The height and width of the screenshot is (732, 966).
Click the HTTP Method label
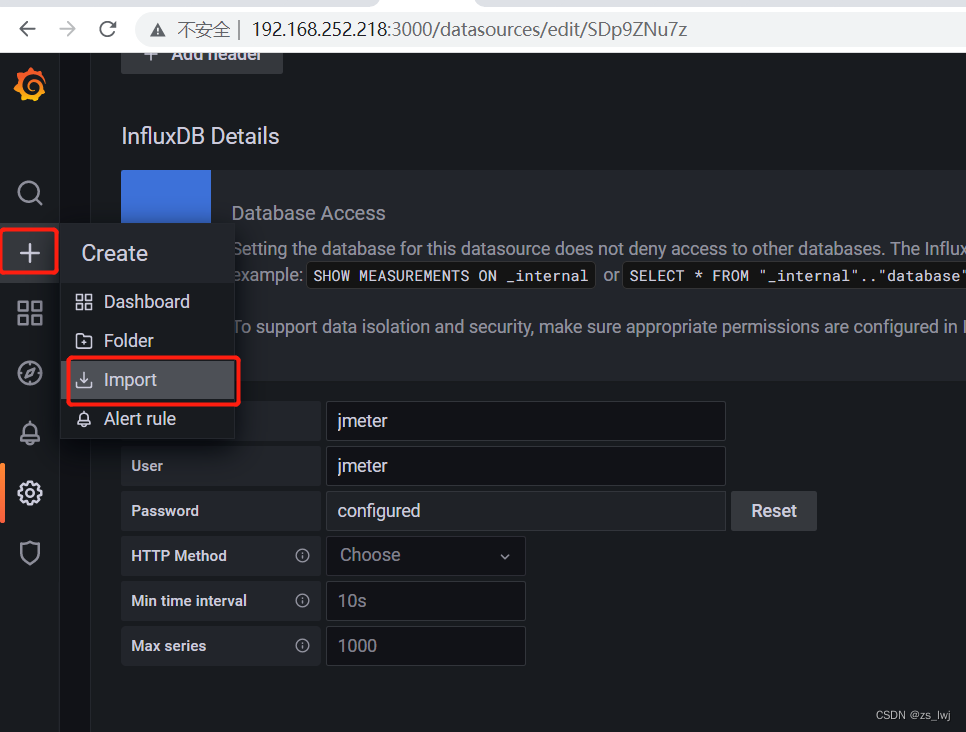[x=179, y=556]
